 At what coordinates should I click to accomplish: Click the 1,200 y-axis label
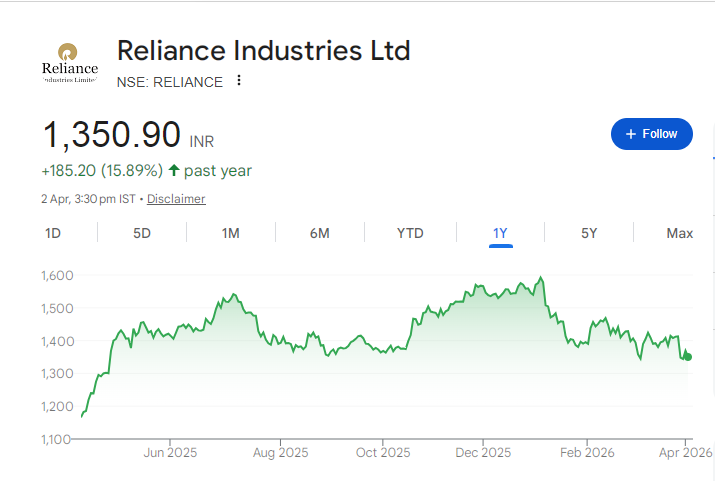(57, 406)
